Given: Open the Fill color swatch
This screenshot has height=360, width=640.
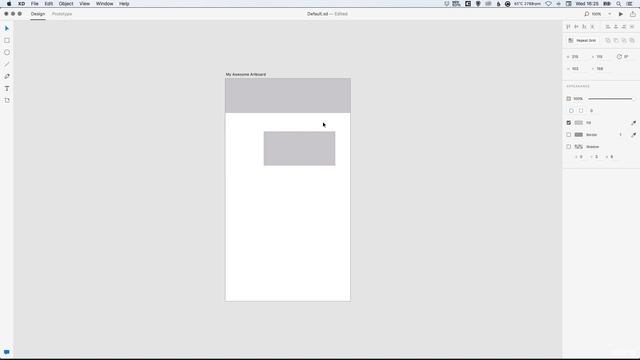Looking at the screenshot, I should pos(579,123).
